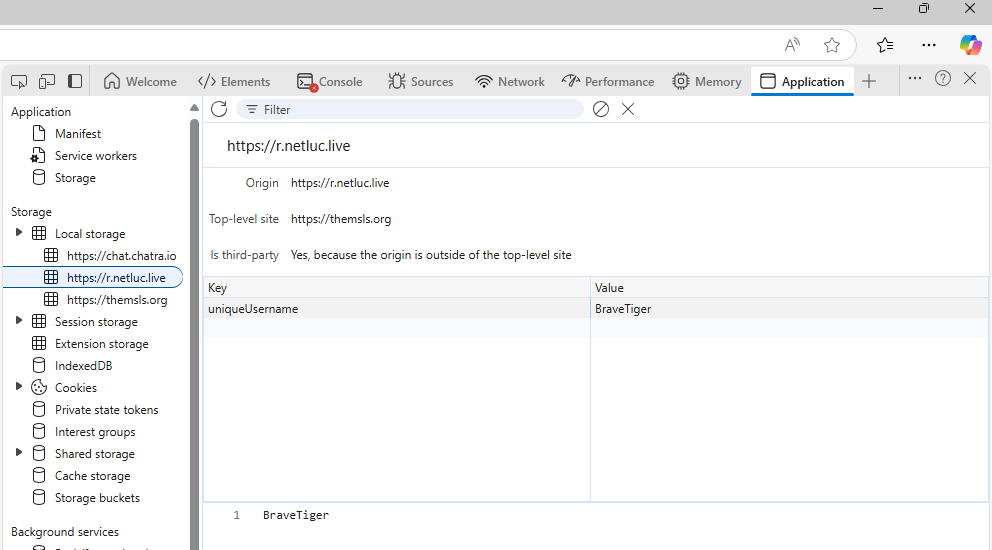
Task: Toggle the DevTools sidebar dock icon
Action: 75,81
